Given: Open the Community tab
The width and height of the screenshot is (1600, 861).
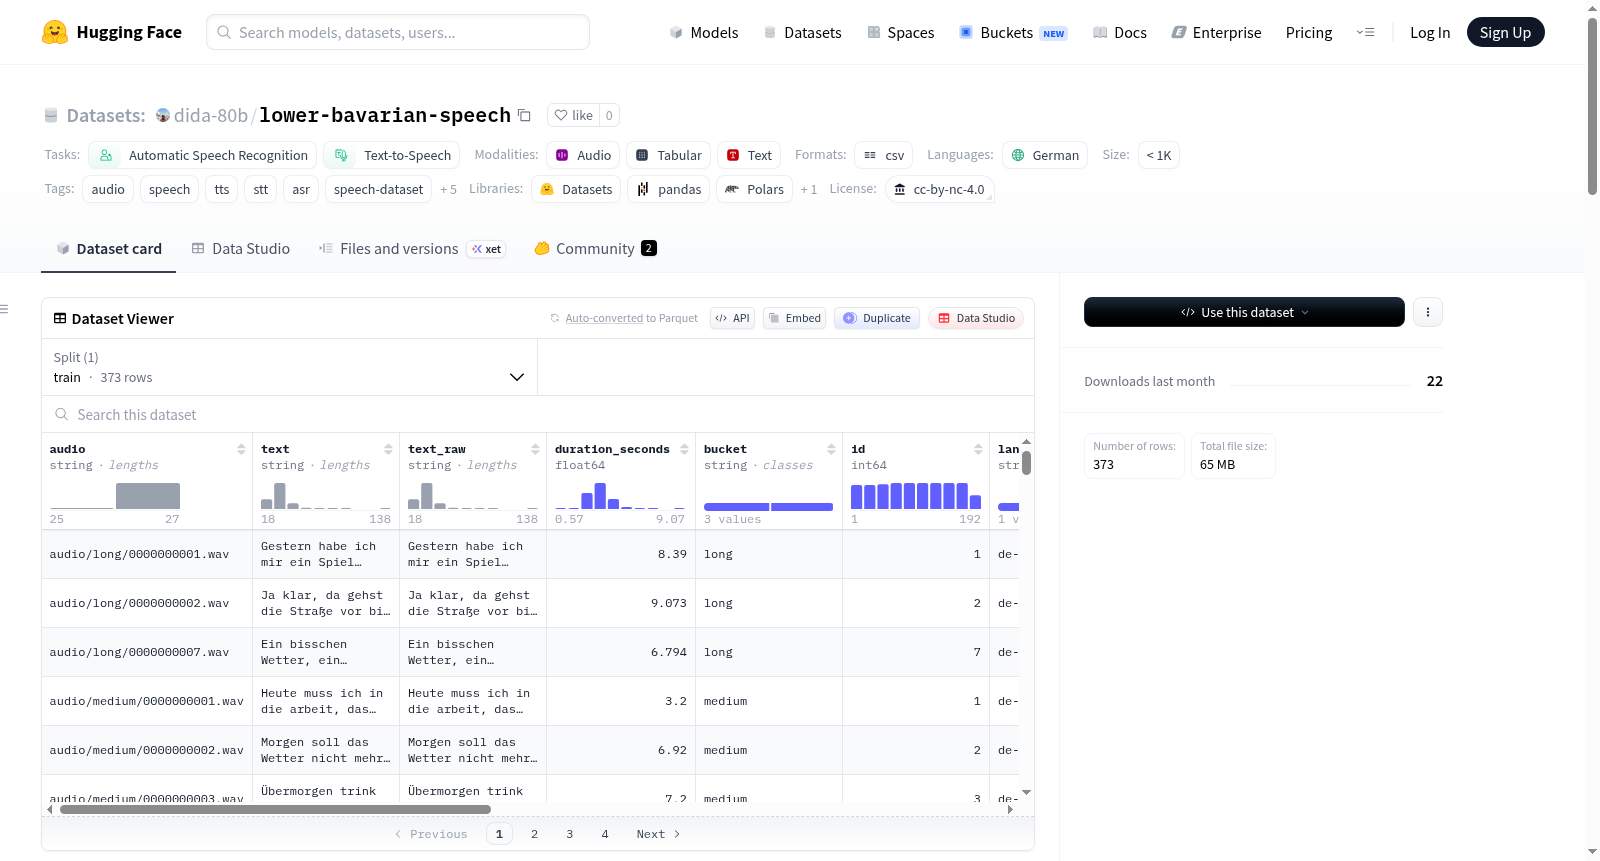Looking at the screenshot, I should click(x=596, y=248).
